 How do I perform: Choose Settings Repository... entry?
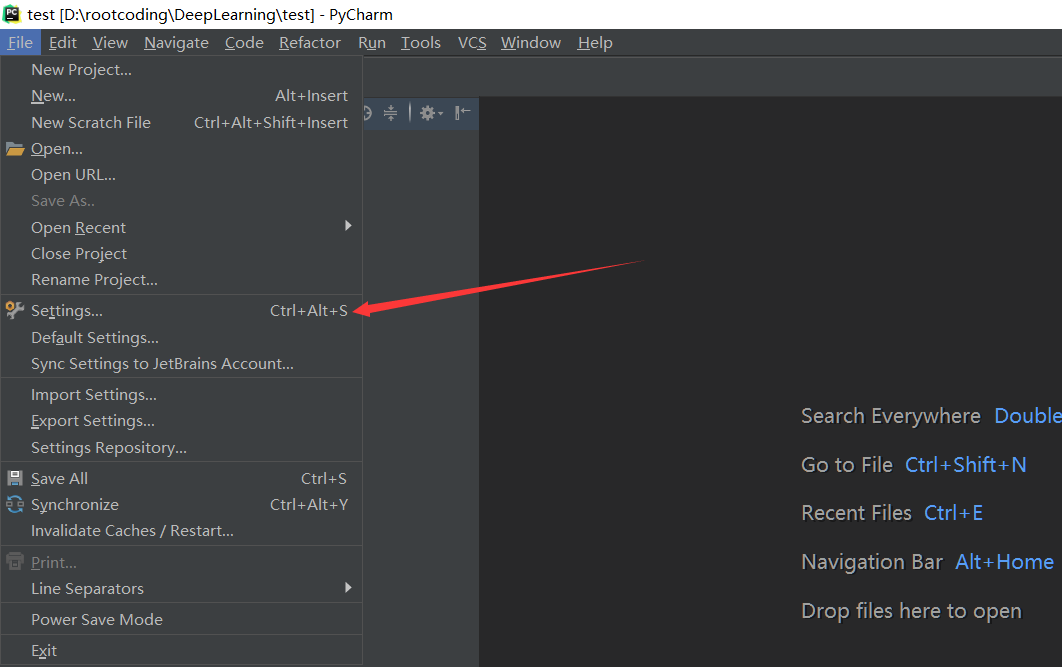pos(182,448)
